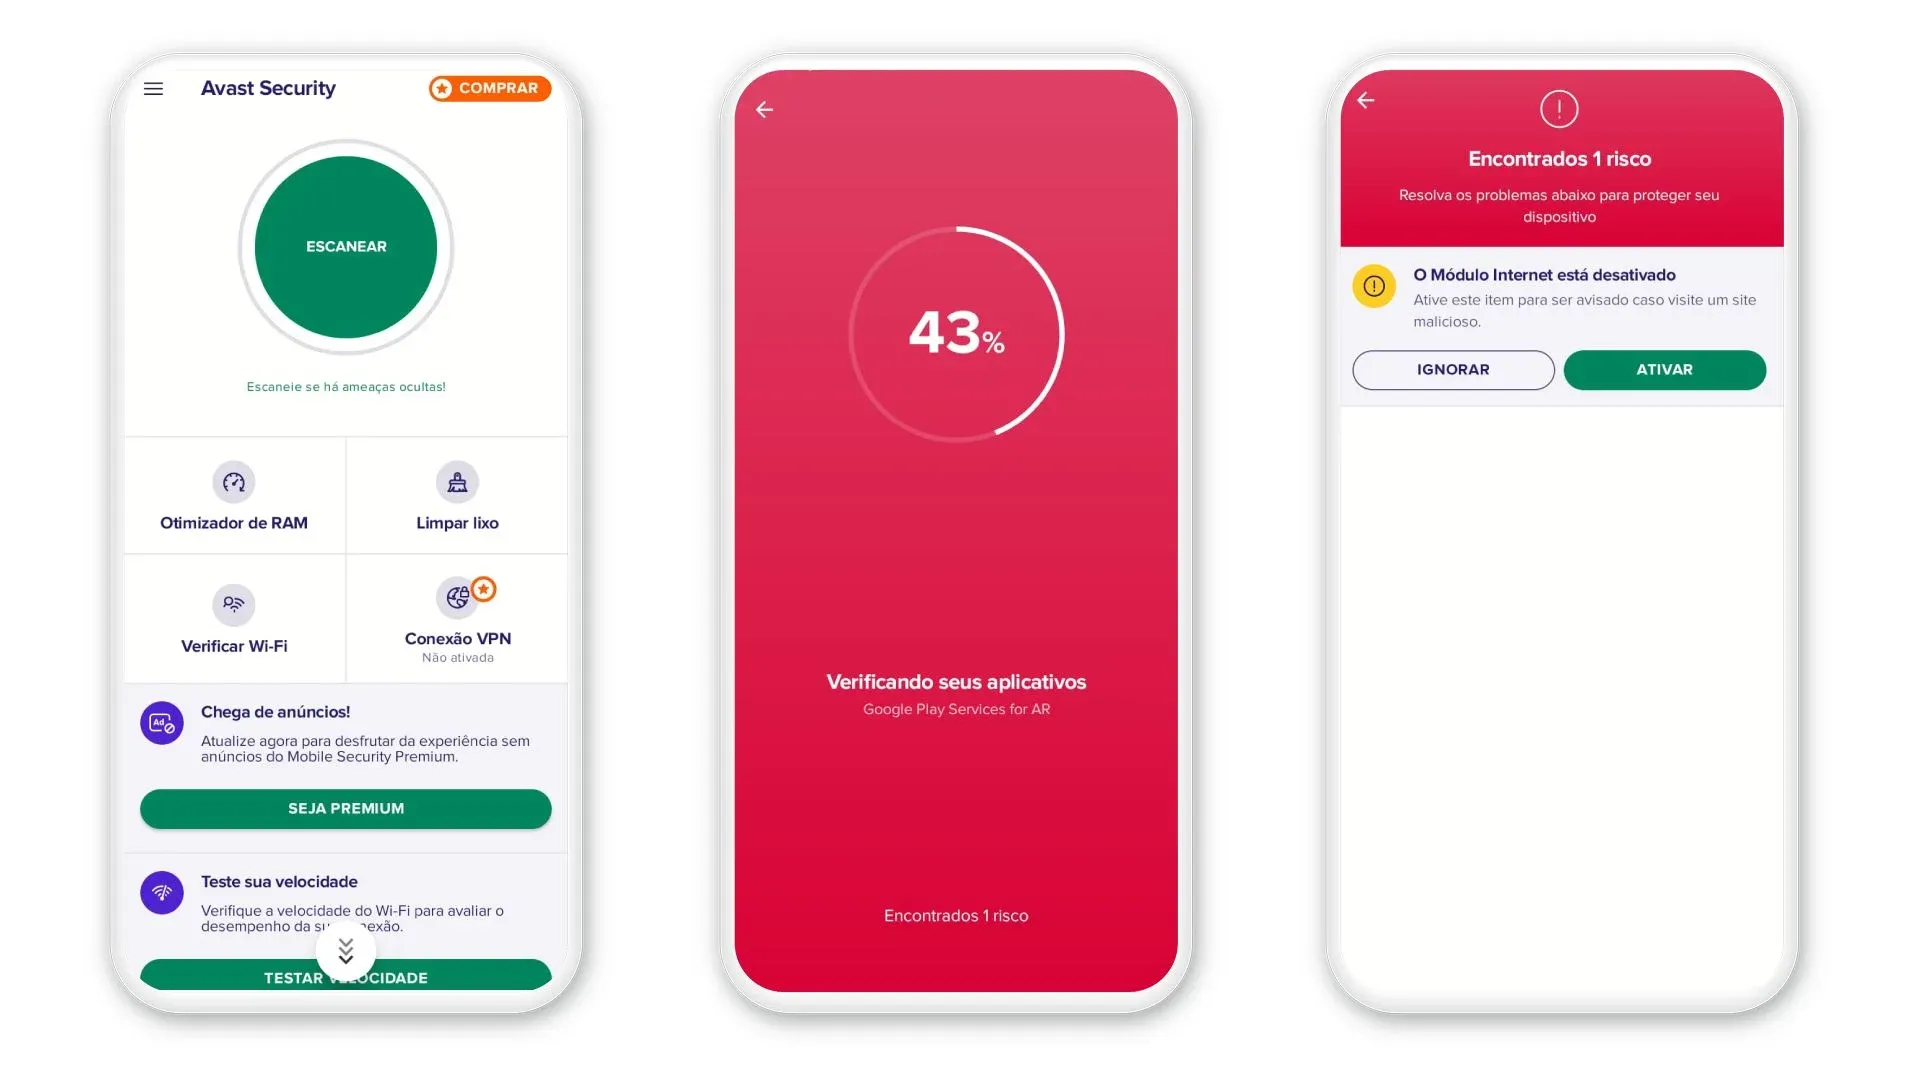Click COMPRAR purchase button

[x=489, y=88]
